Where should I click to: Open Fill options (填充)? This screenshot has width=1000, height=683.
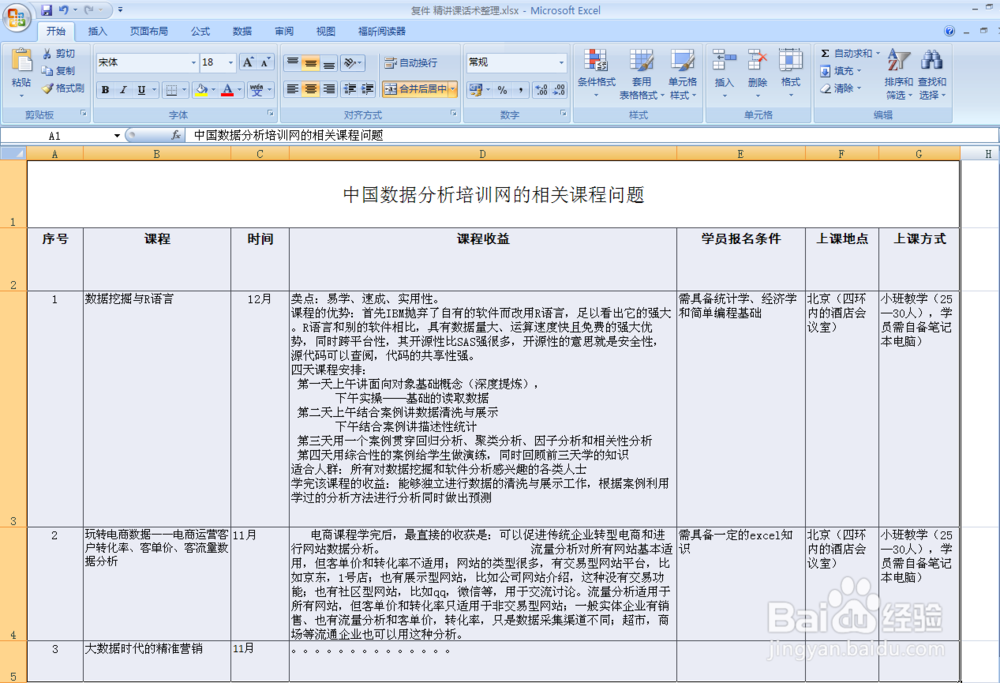tap(841, 71)
